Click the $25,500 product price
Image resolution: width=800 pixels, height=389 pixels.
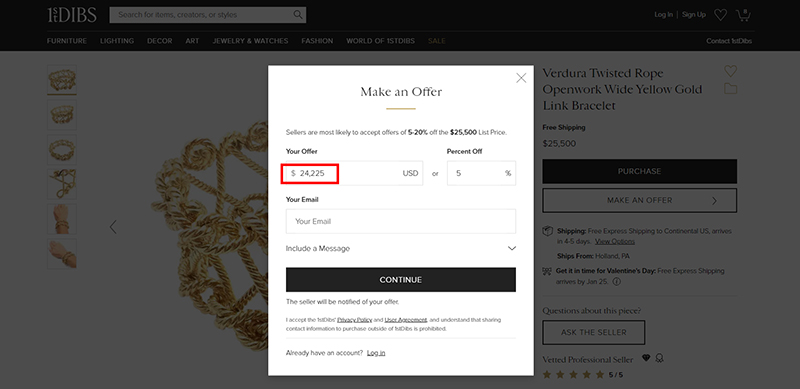[x=559, y=143]
